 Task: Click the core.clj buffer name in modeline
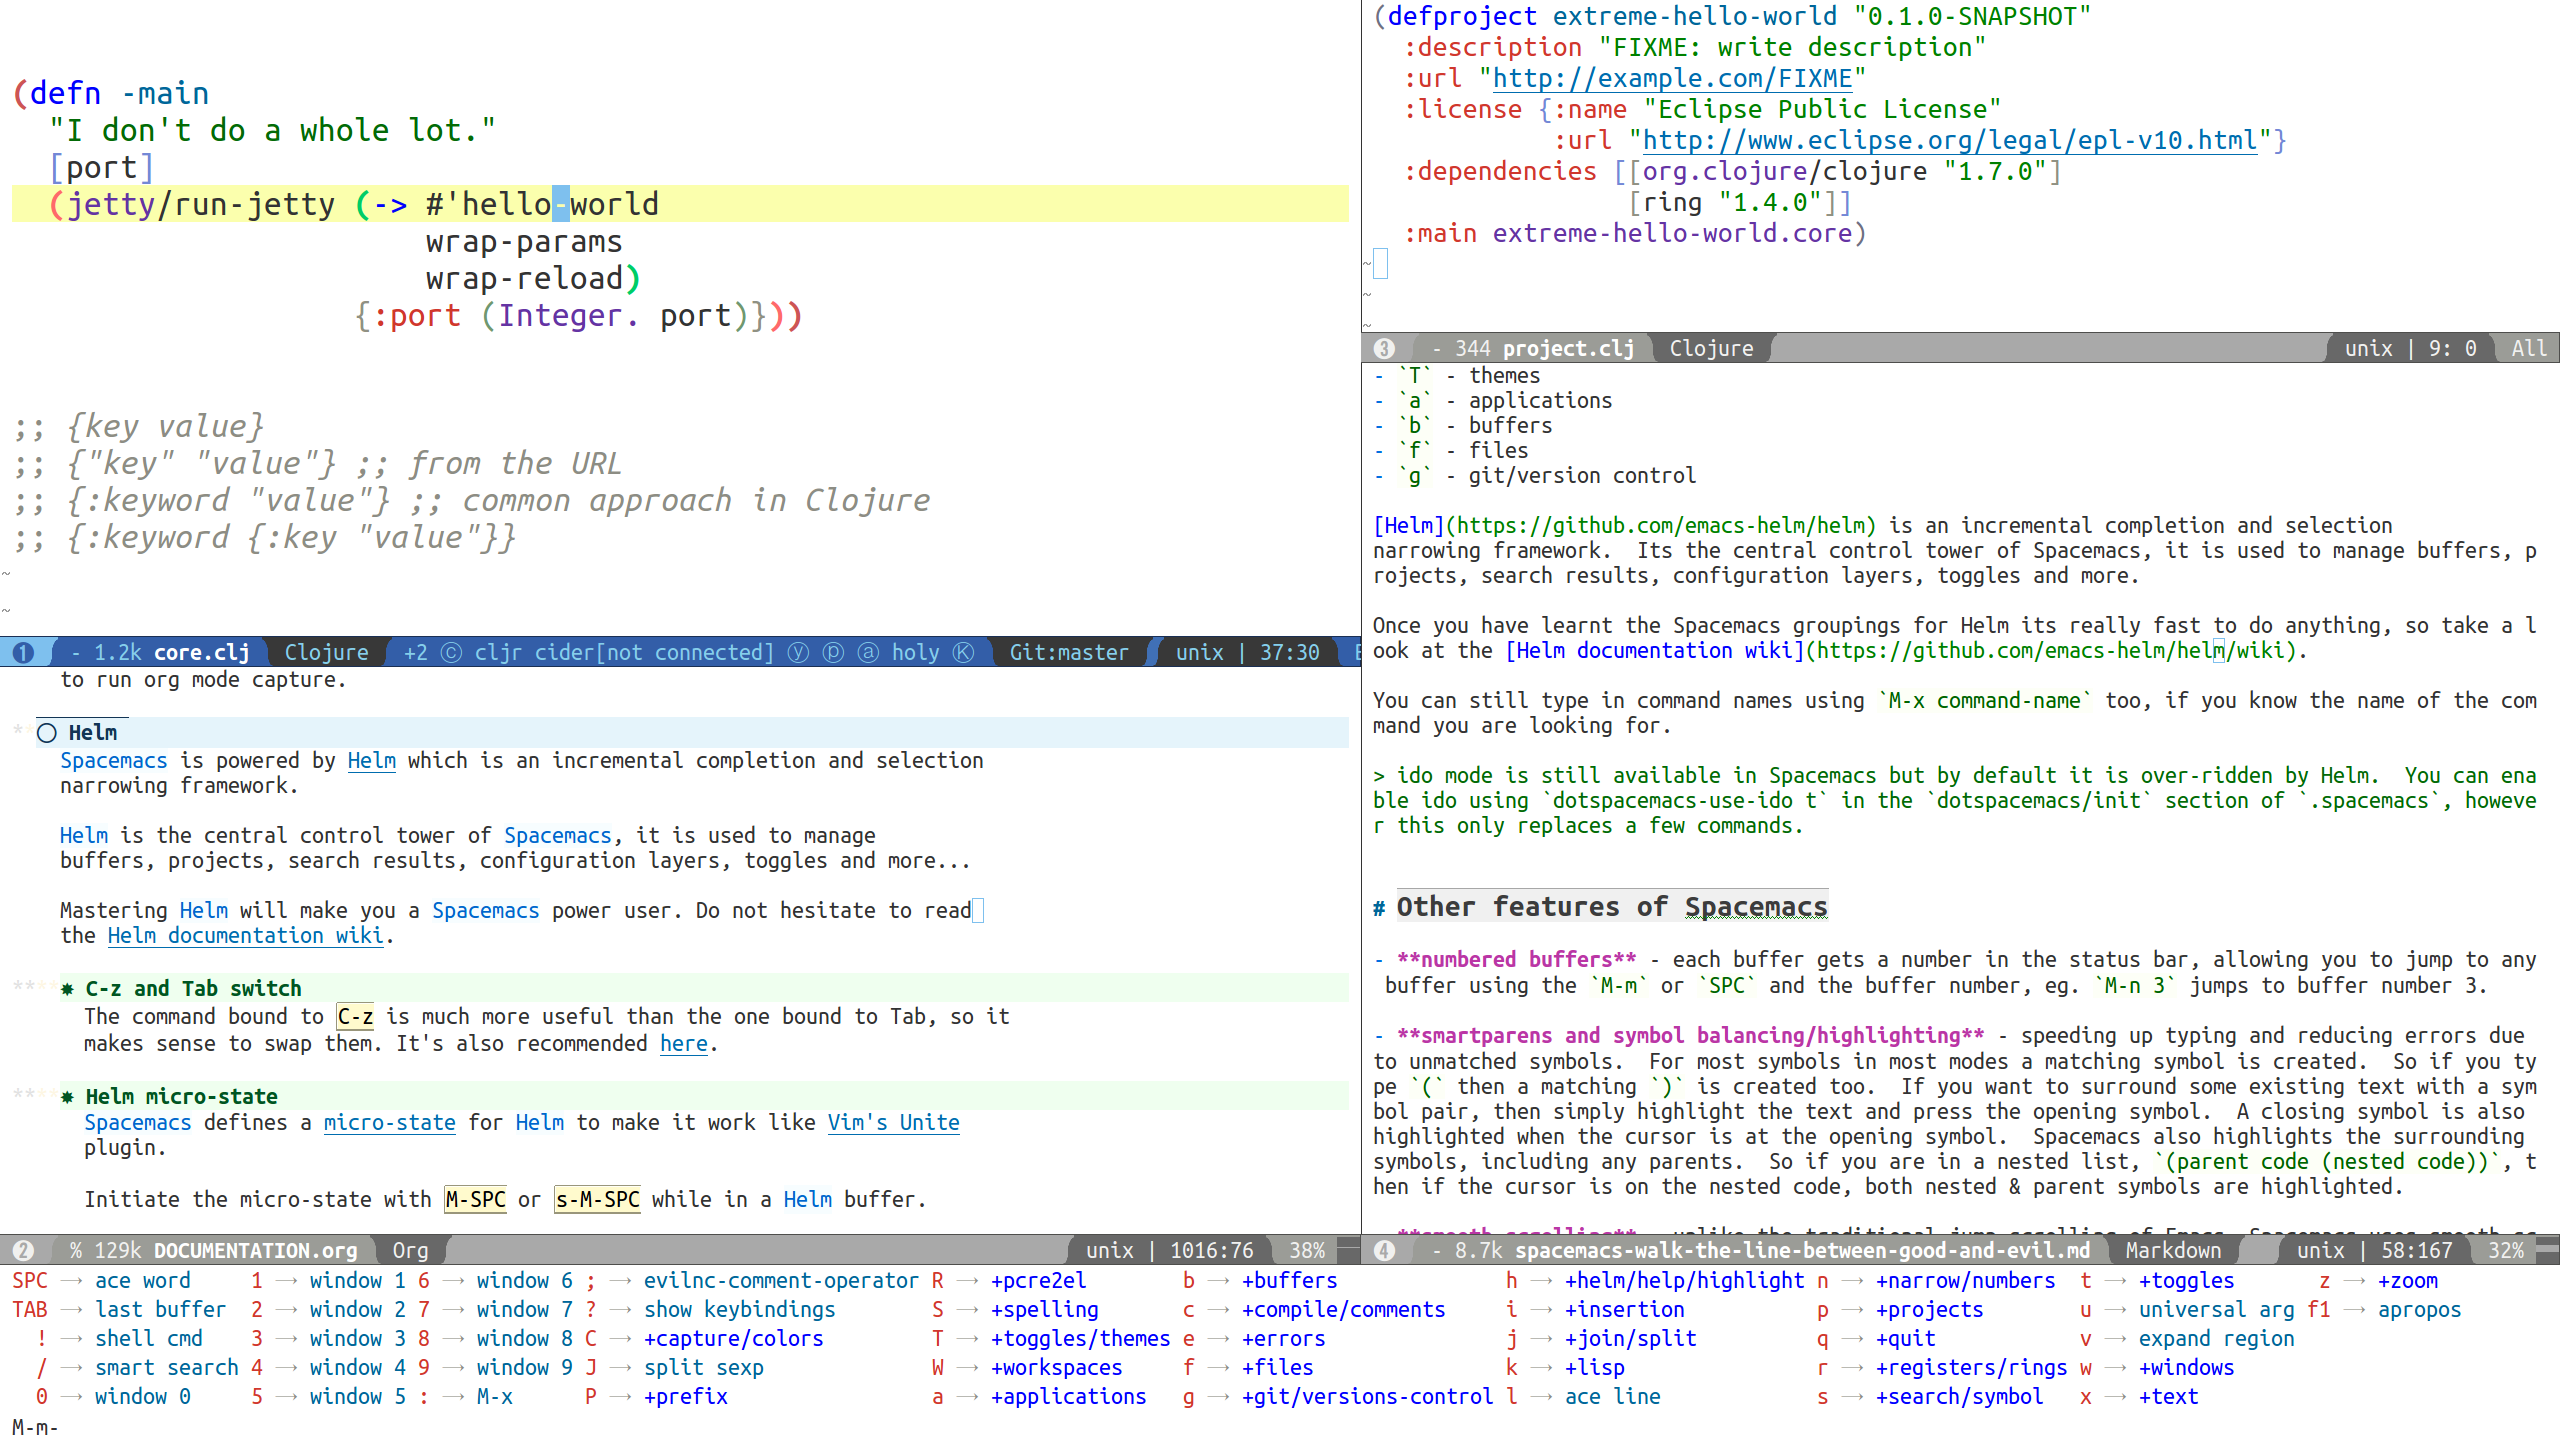202,653
